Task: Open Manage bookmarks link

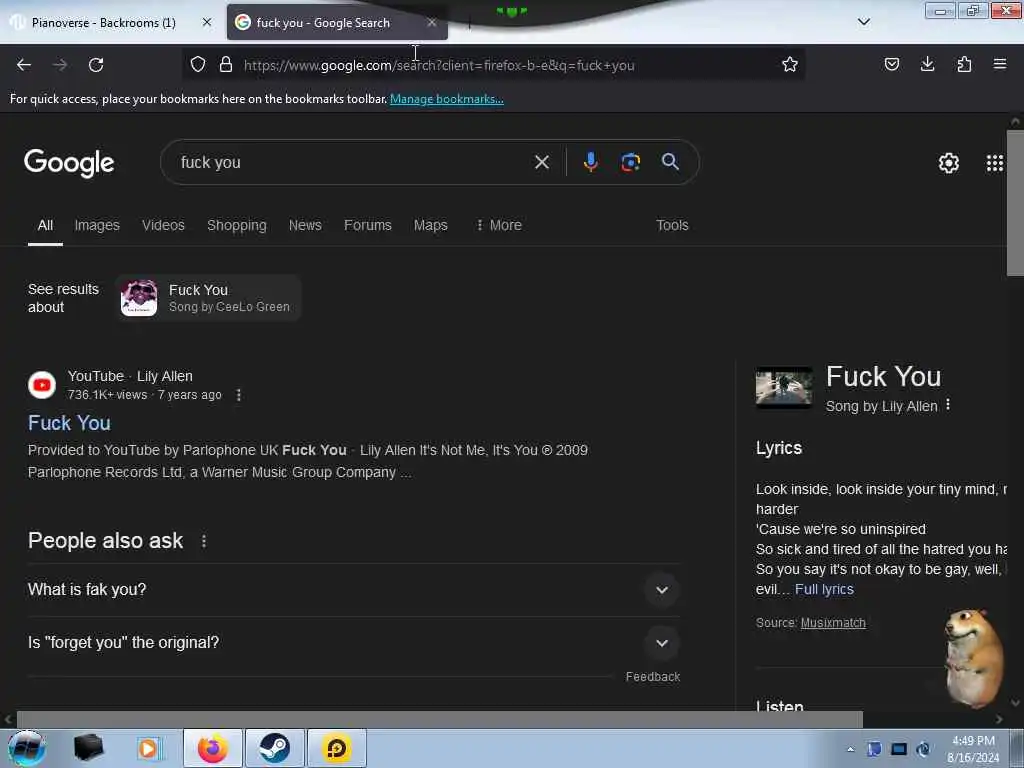Action: [x=447, y=99]
